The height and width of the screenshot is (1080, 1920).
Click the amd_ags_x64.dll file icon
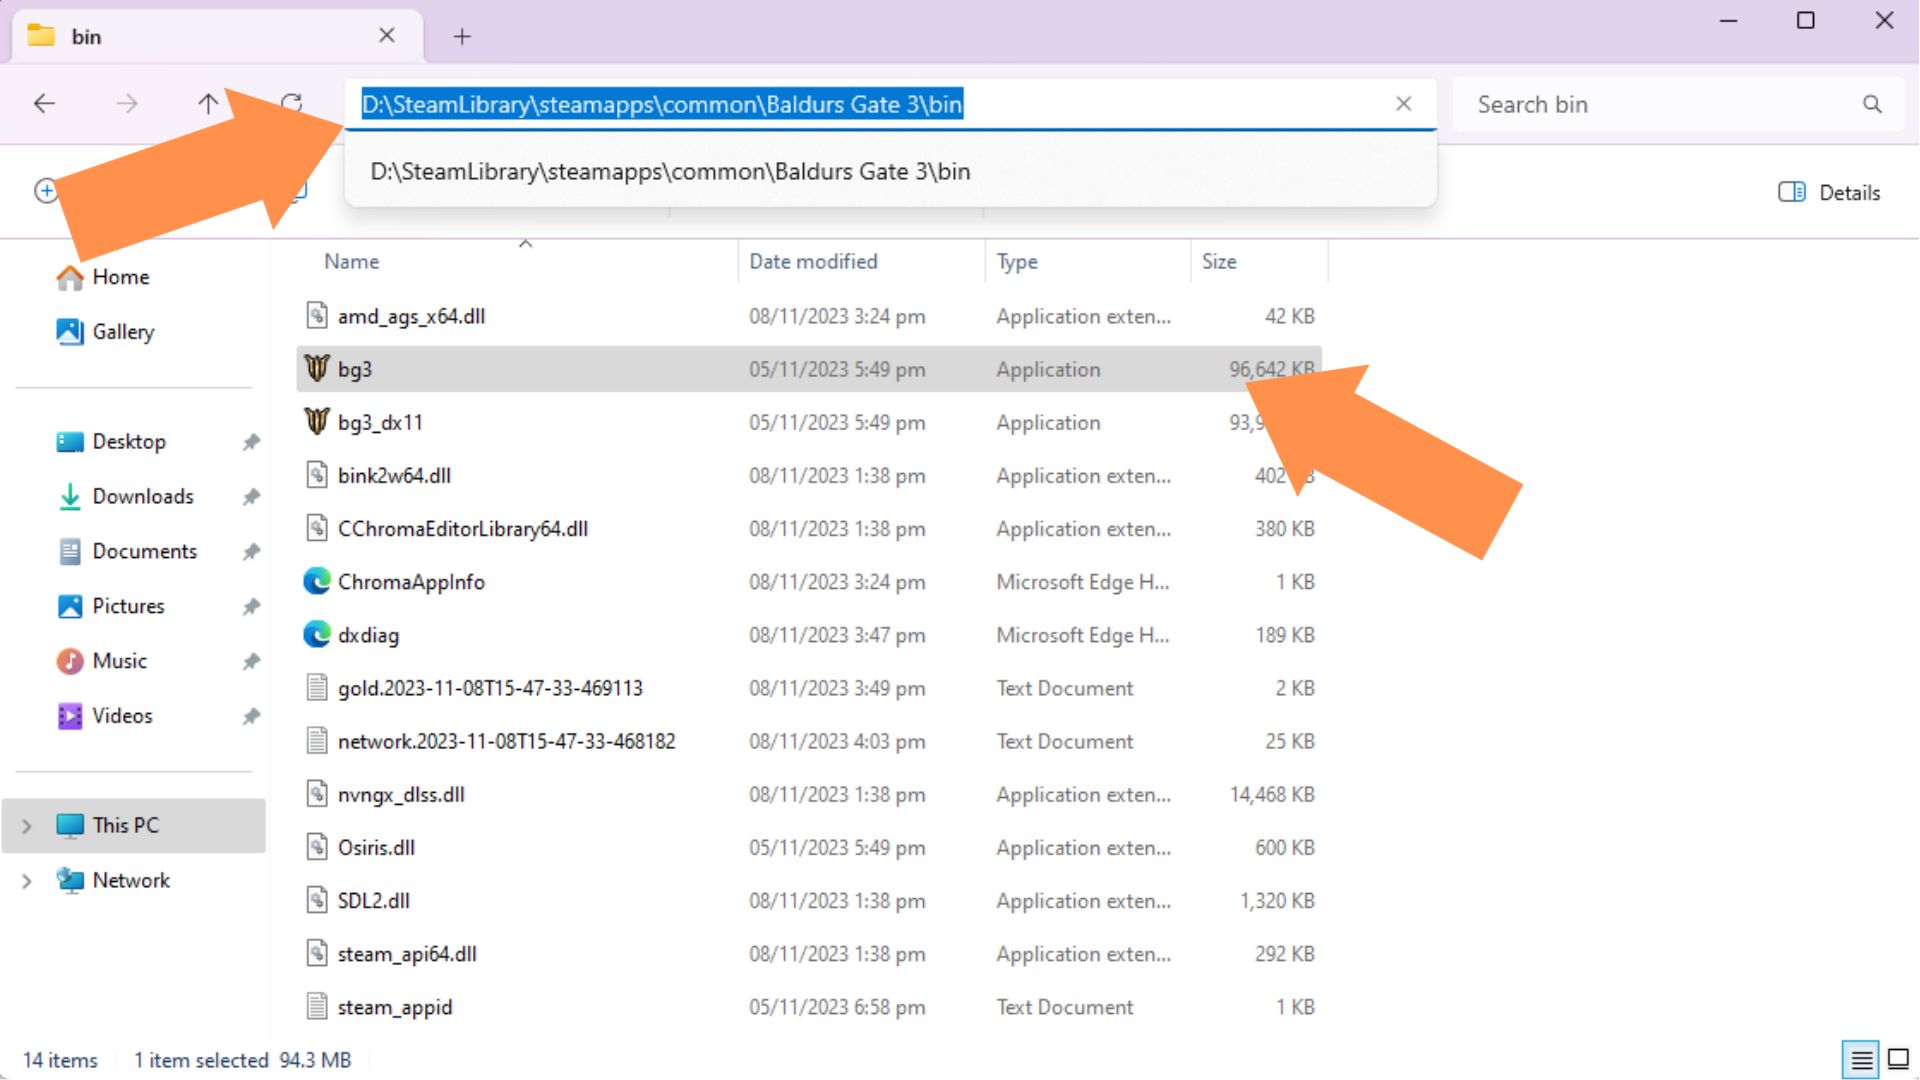[x=317, y=316]
